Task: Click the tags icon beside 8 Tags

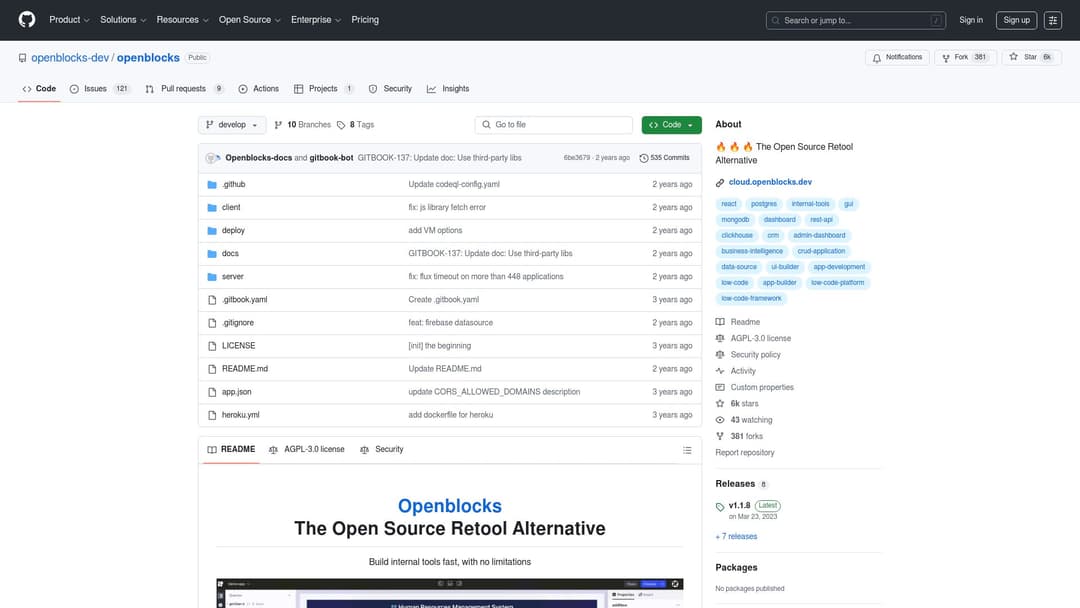Action: (x=341, y=125)
